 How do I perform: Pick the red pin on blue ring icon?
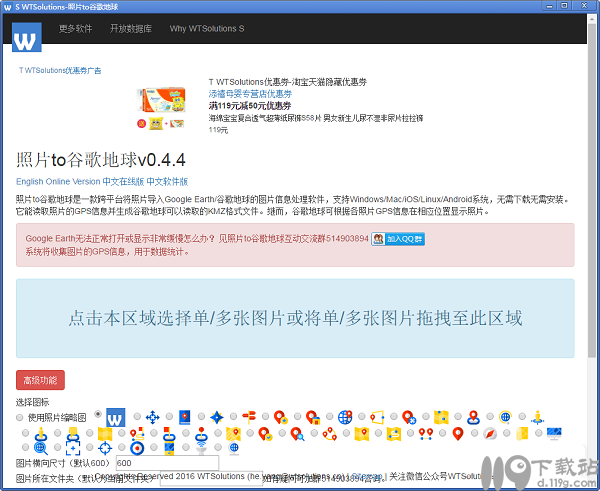[473, 417]
